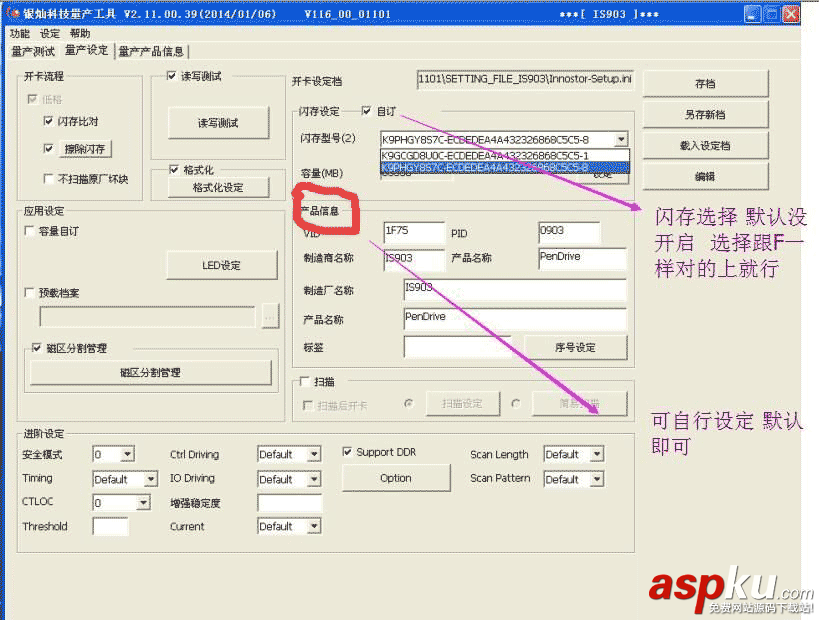Enable 不扫描原厂坏块 checkbox

(49, 179)
